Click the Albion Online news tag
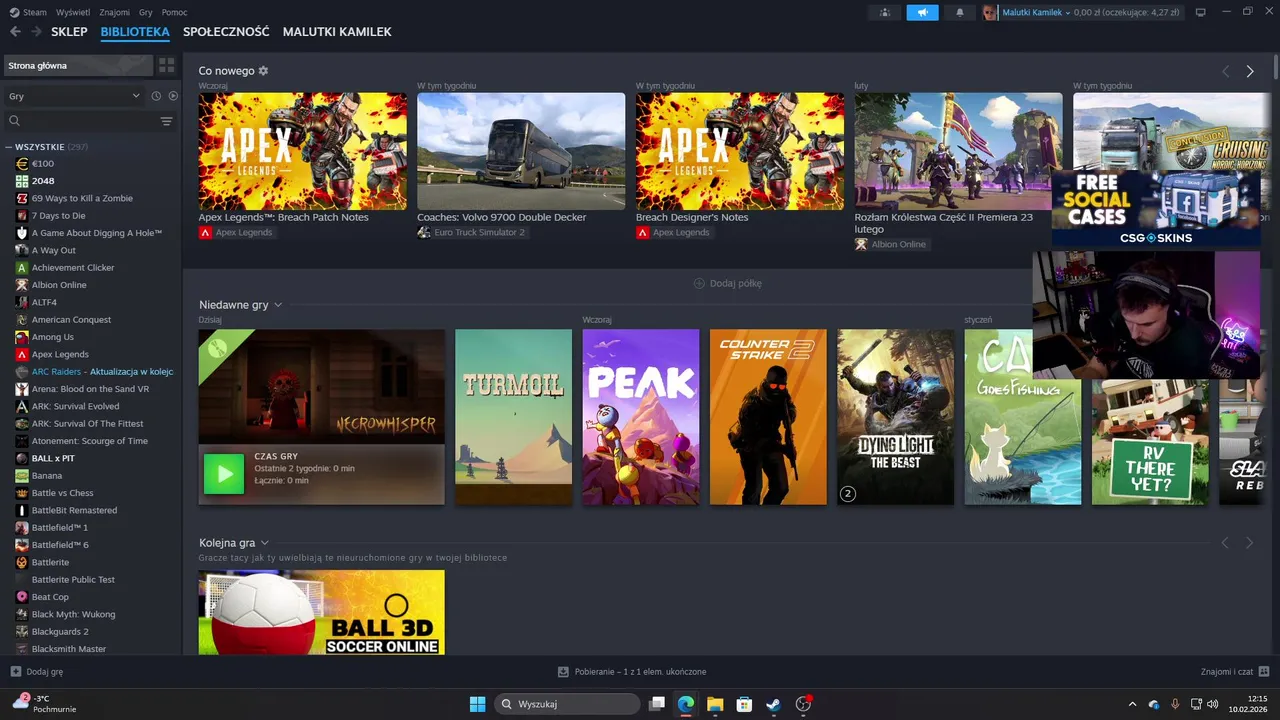 [891, 244]
